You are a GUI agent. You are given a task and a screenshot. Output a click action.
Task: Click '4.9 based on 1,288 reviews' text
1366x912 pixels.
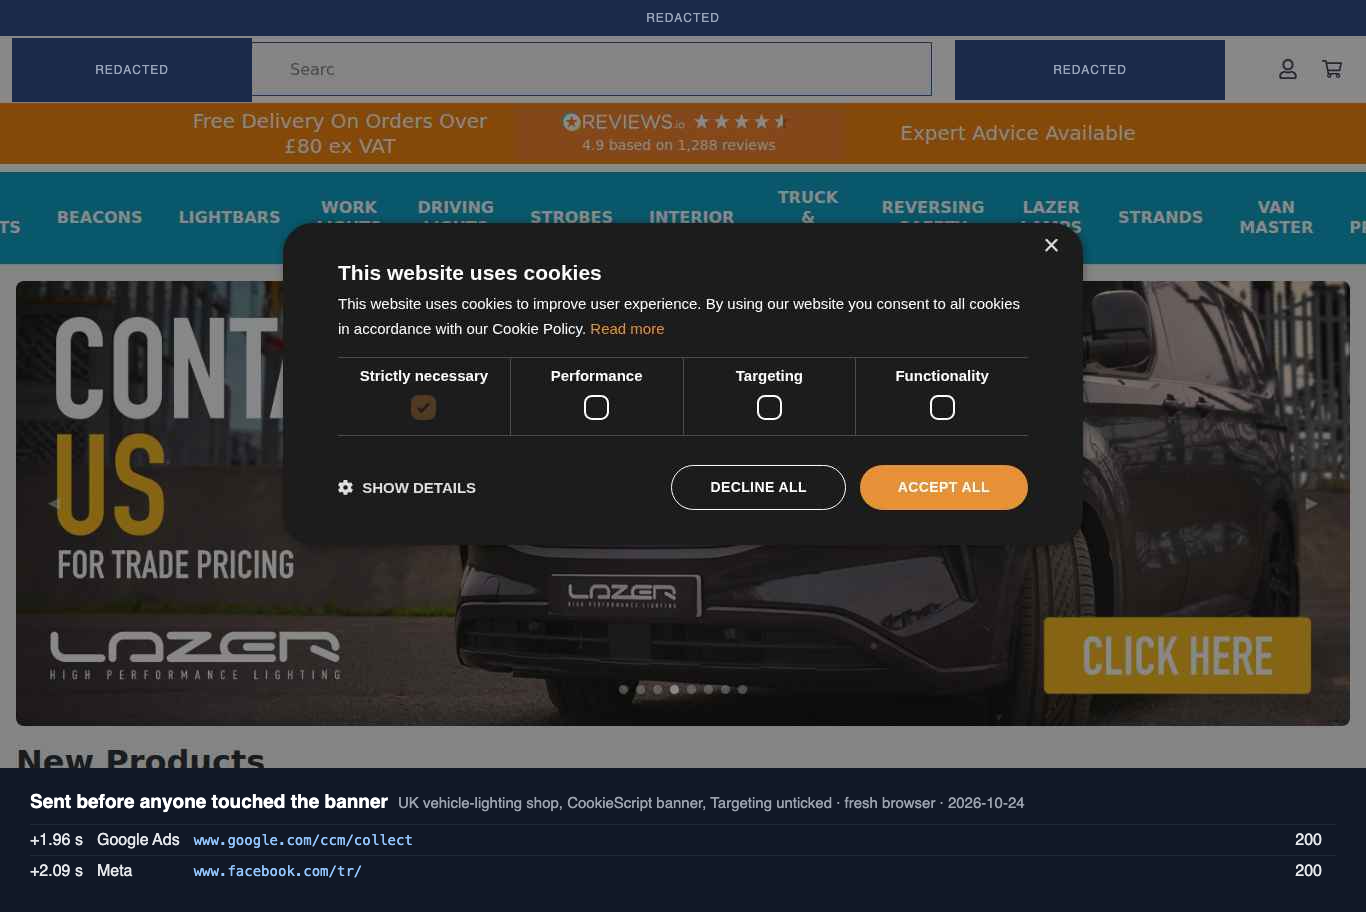(679, 145)
